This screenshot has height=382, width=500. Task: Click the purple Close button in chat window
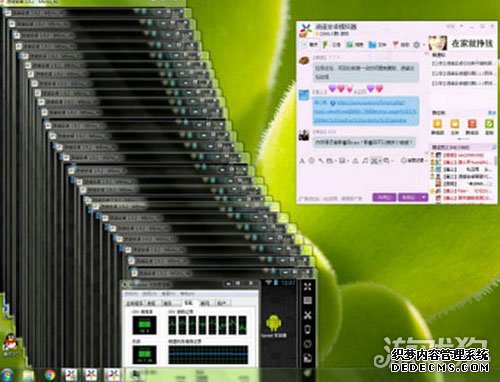coord(384,197)
